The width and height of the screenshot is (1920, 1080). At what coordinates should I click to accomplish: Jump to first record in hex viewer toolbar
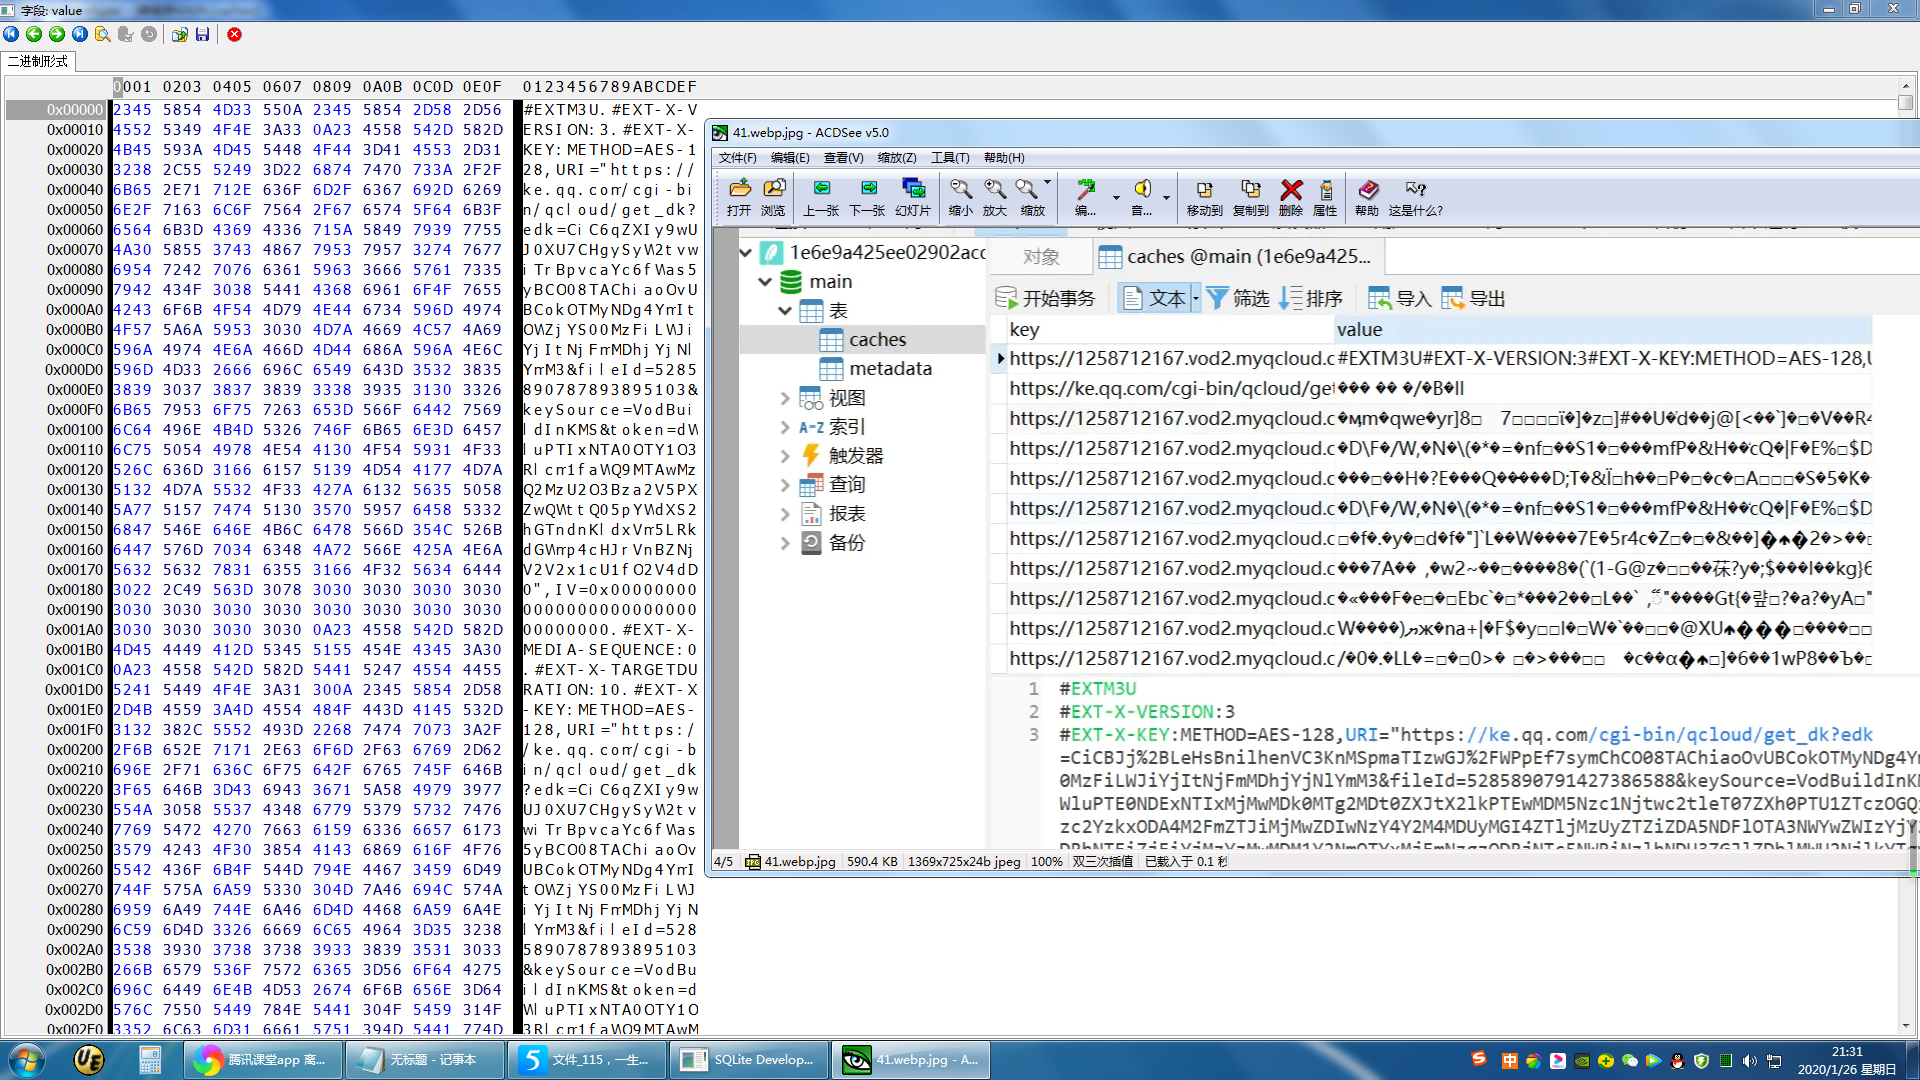(x=11, y=34)
